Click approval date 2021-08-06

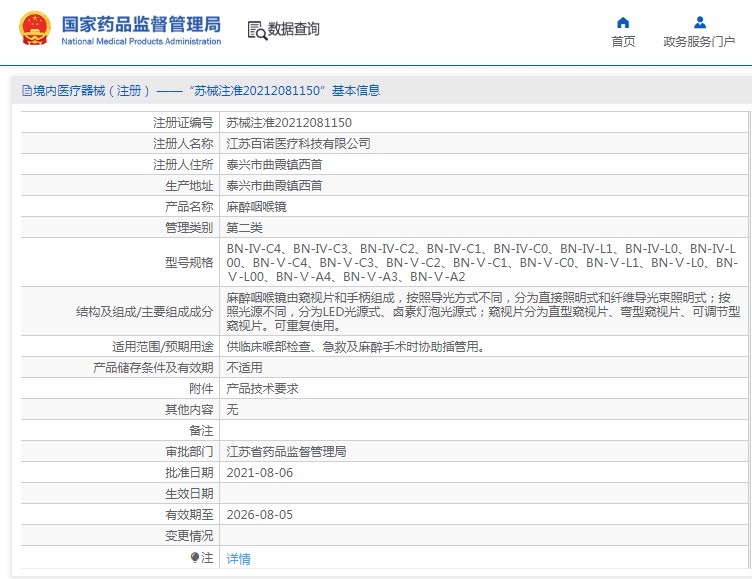point(259,473)
